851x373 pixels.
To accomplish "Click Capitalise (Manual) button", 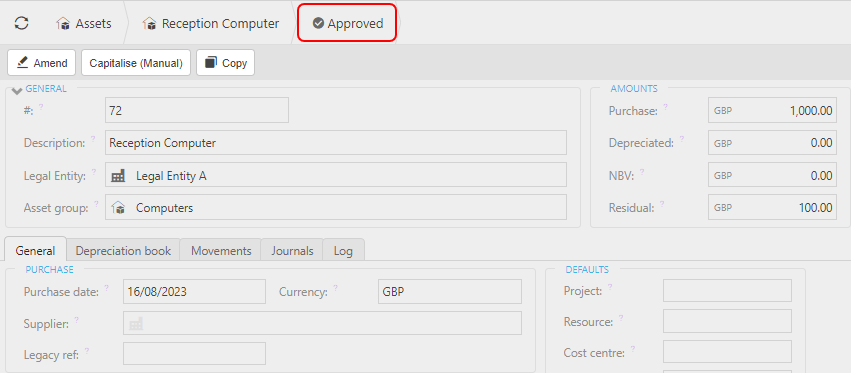I will click(x=136, y=63).
